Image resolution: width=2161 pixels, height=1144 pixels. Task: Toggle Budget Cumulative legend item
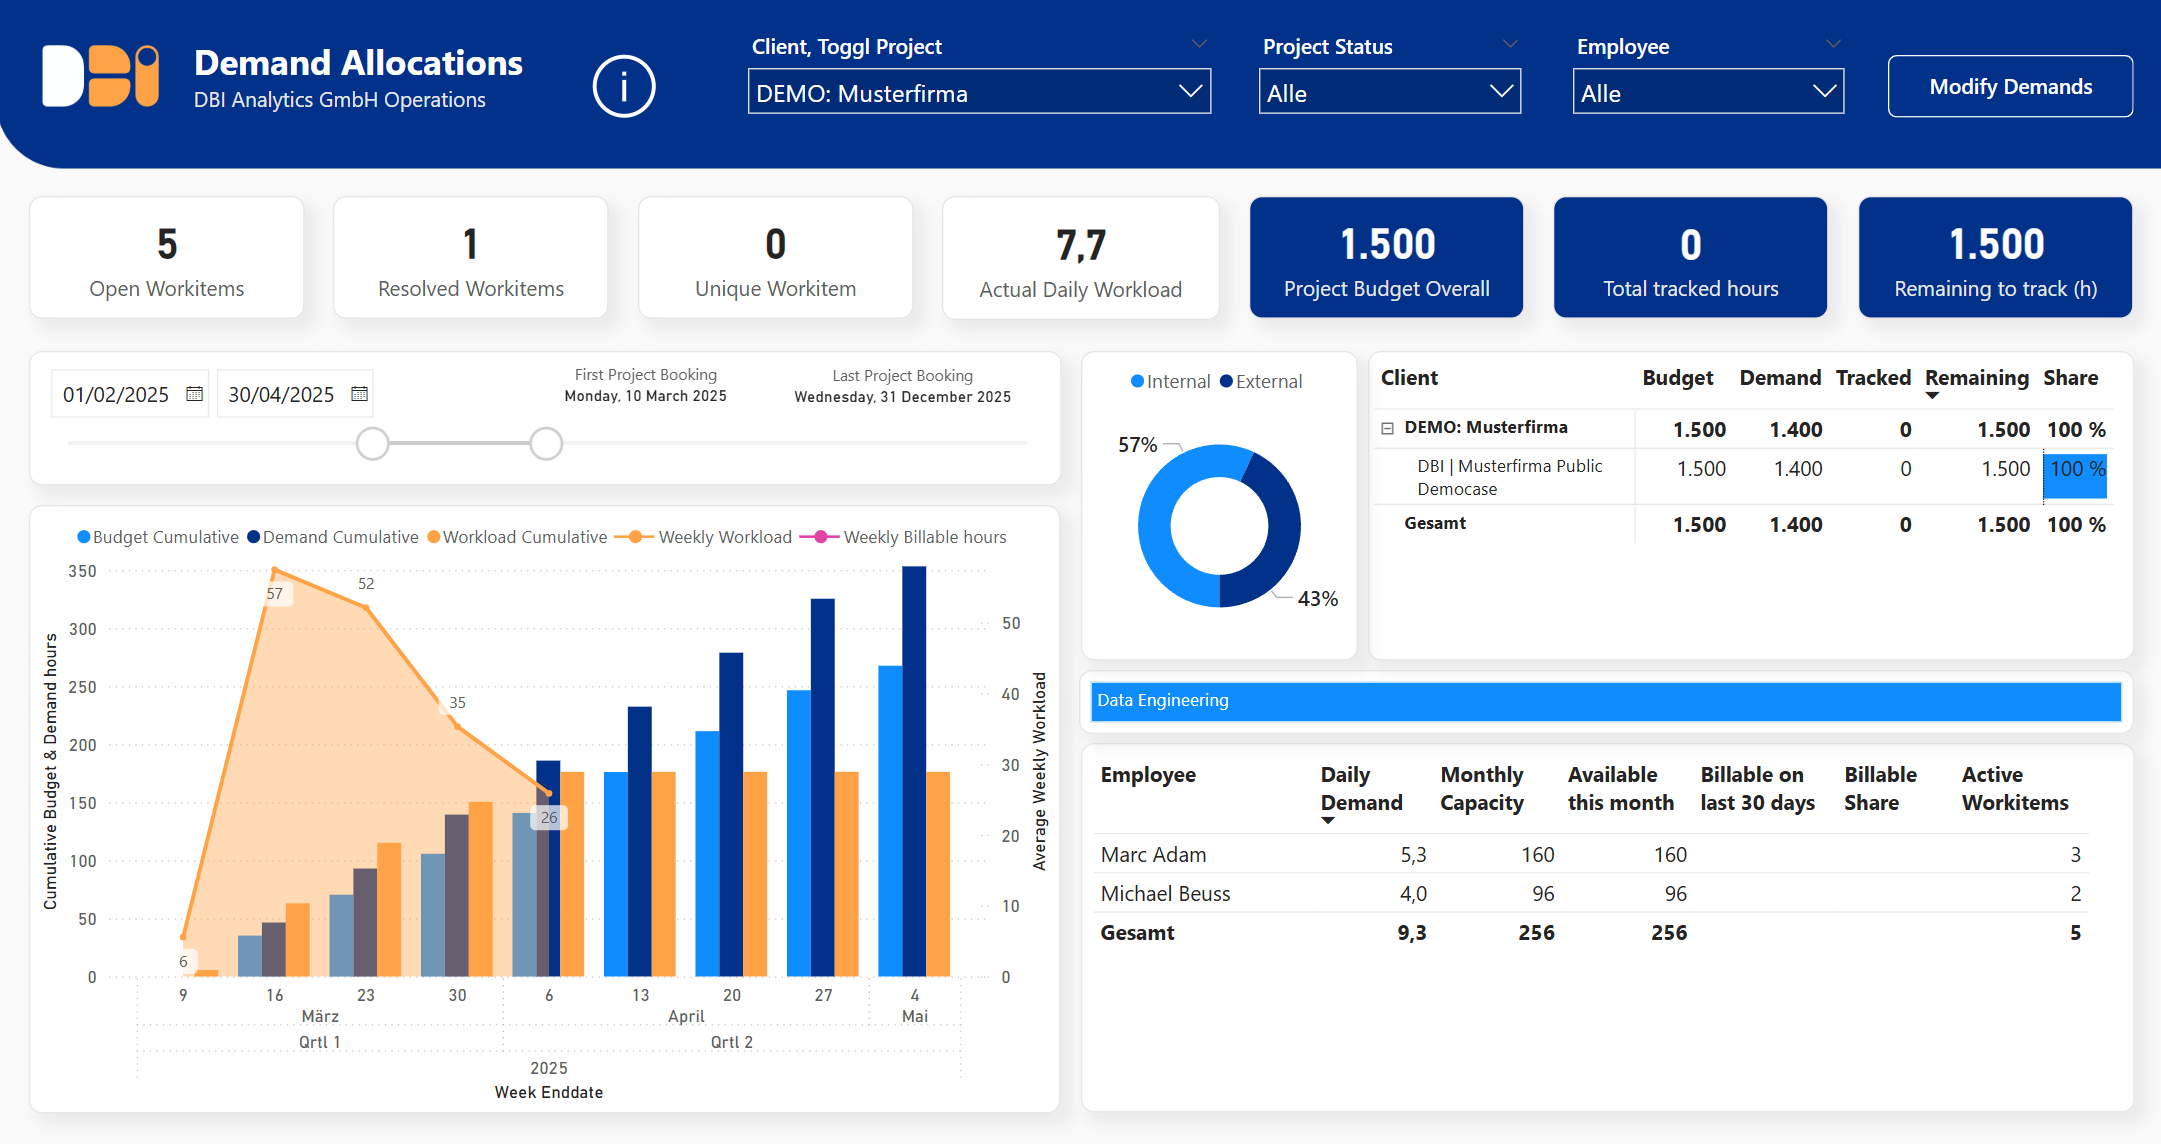(x=158, y=537)
